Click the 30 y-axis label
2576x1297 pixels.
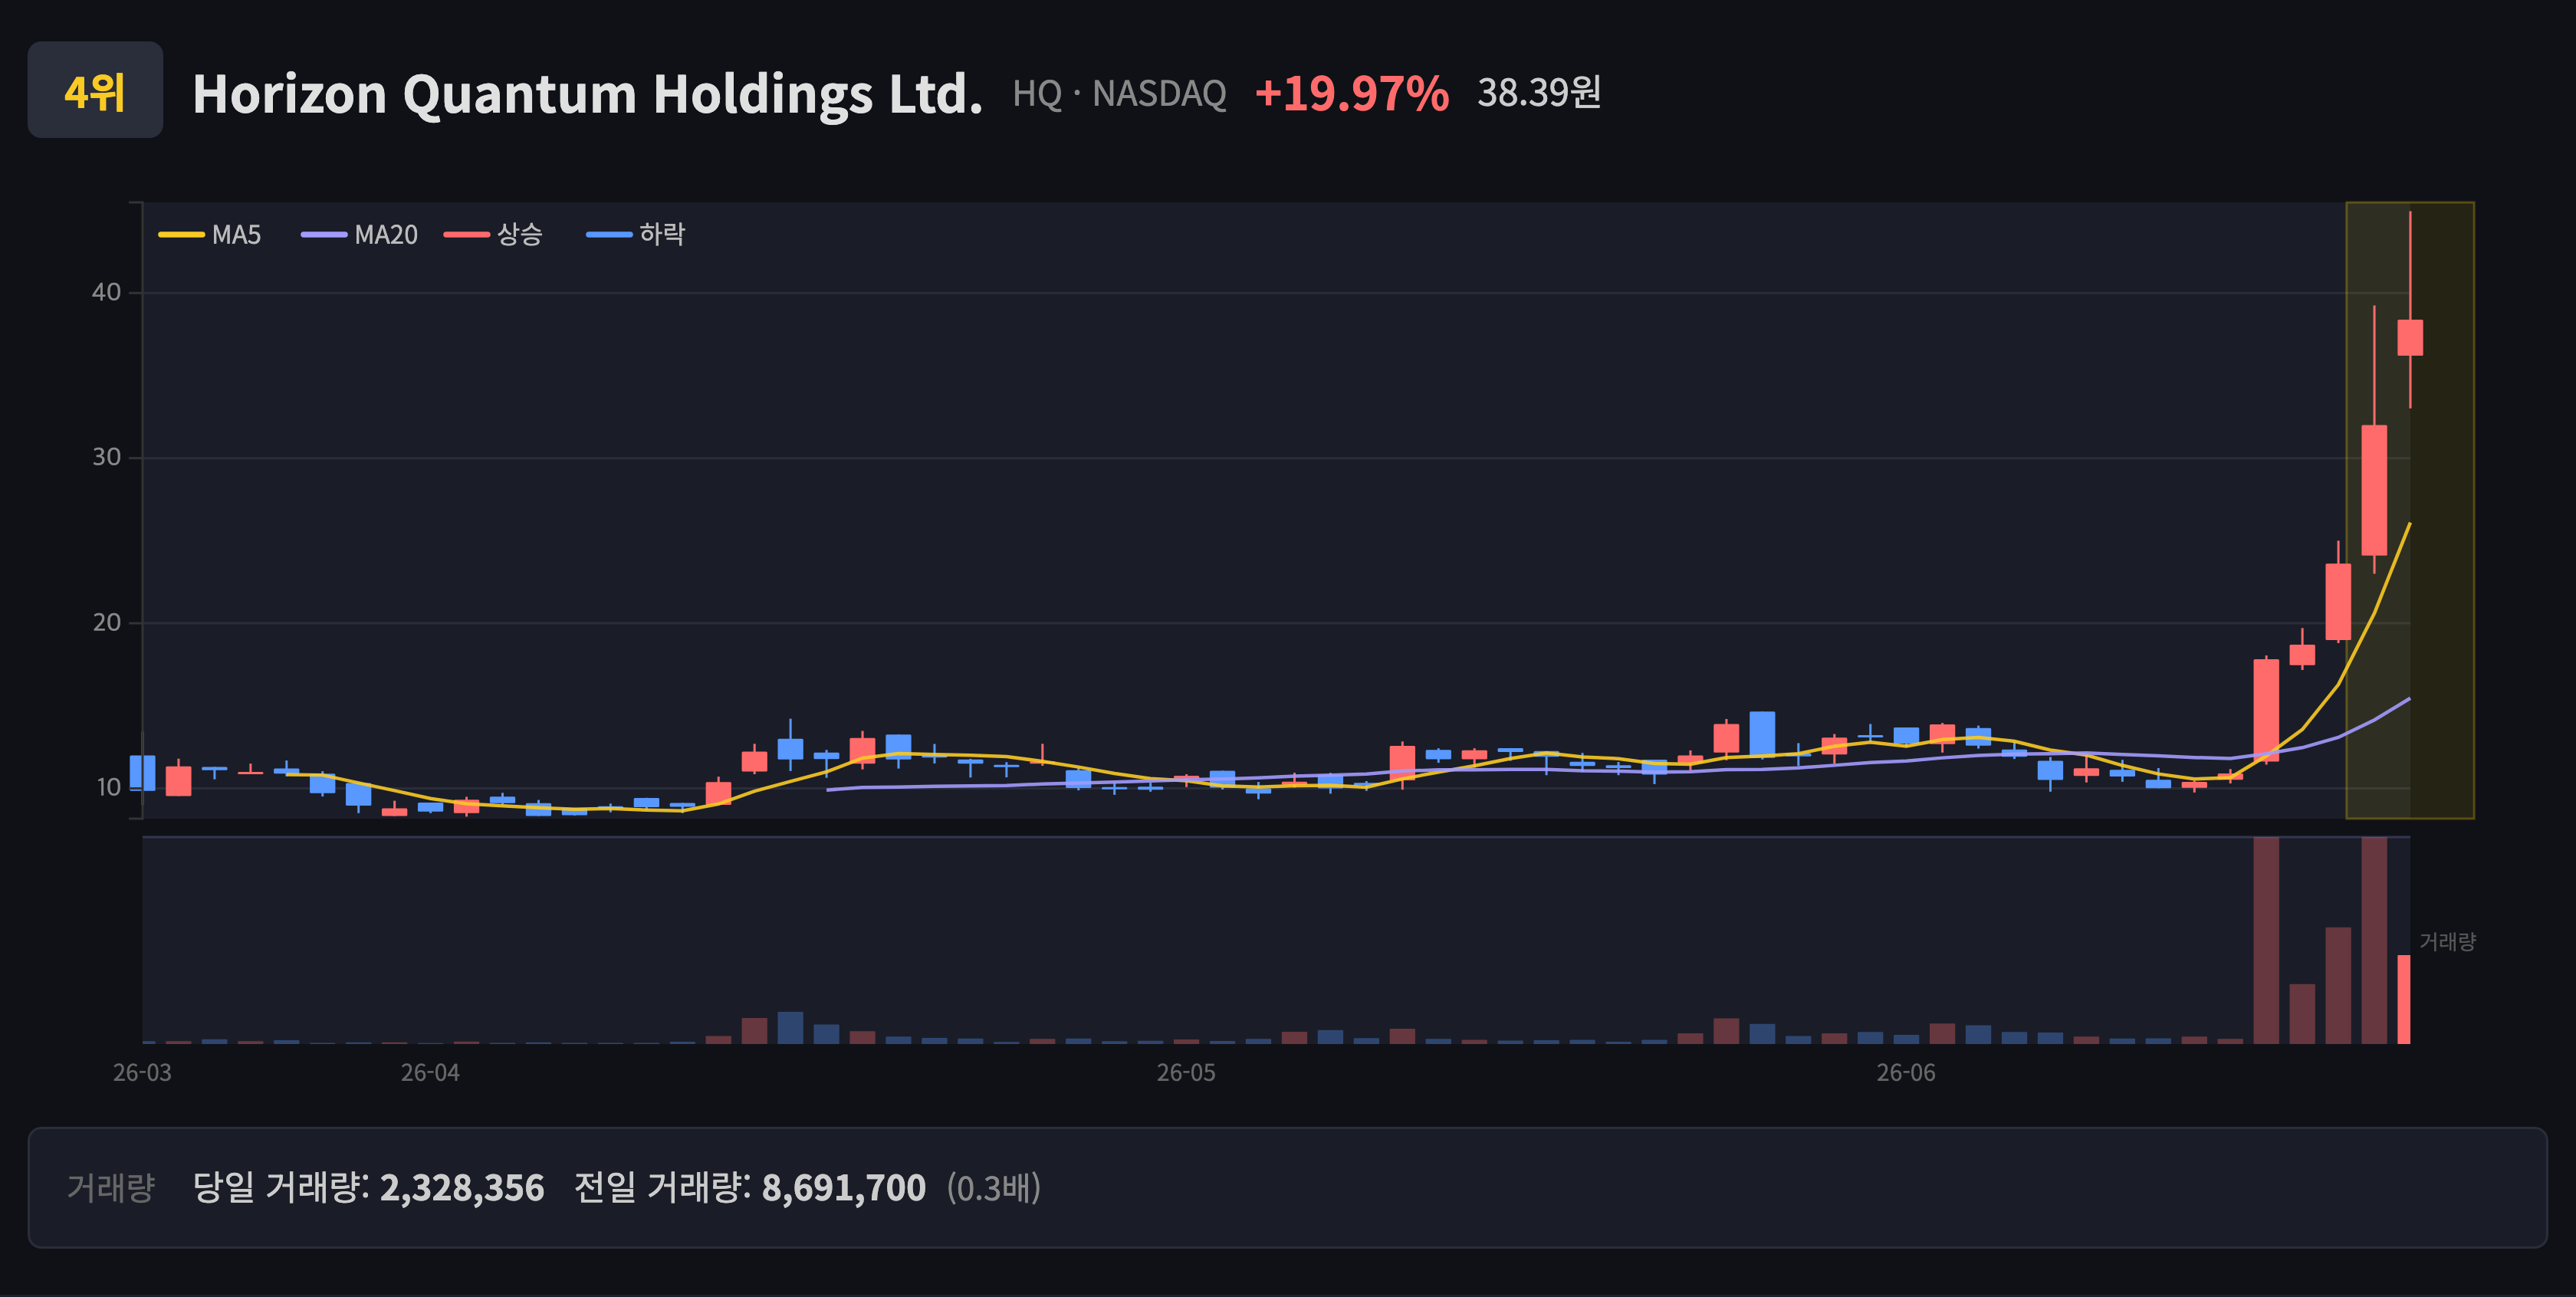(x=106, y=457)
